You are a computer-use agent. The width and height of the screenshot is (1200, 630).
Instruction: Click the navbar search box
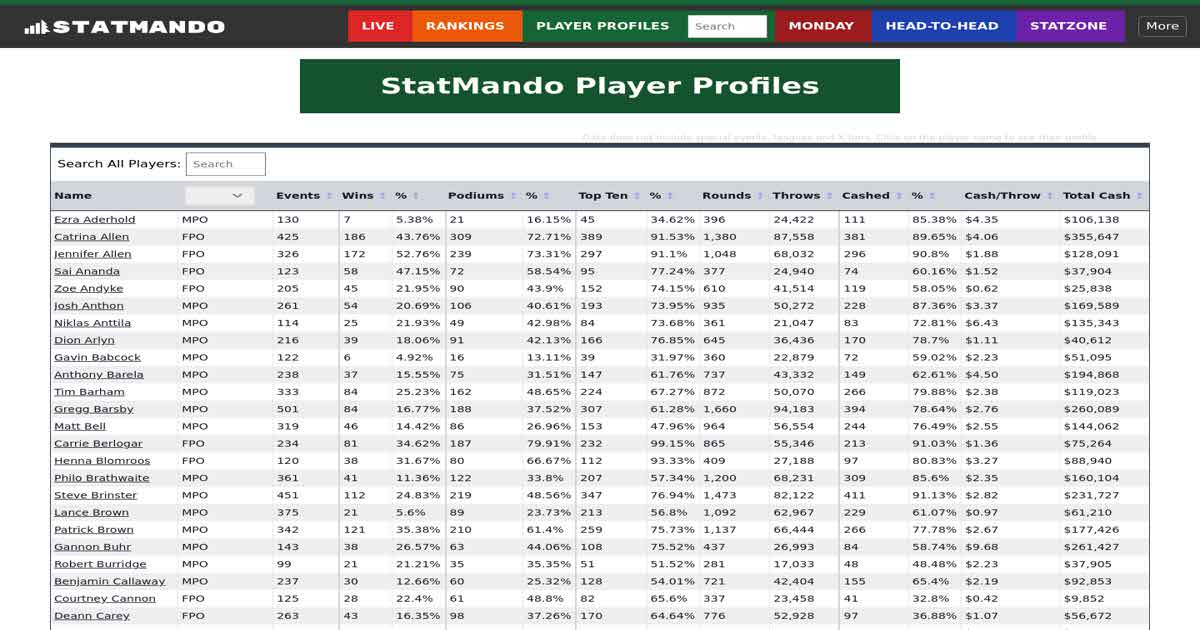coord(729,25)
